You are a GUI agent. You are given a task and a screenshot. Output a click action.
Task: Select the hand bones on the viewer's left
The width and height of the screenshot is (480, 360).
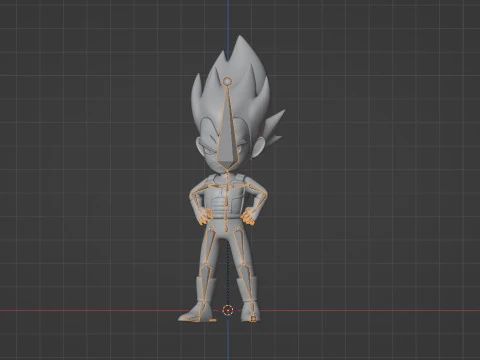click(x=204, y=217)
